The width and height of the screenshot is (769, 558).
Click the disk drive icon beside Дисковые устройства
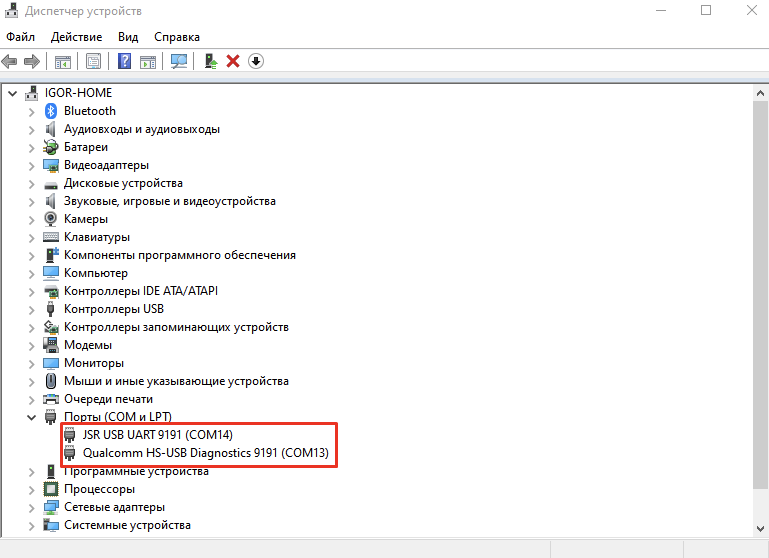(x=51, y=185)
